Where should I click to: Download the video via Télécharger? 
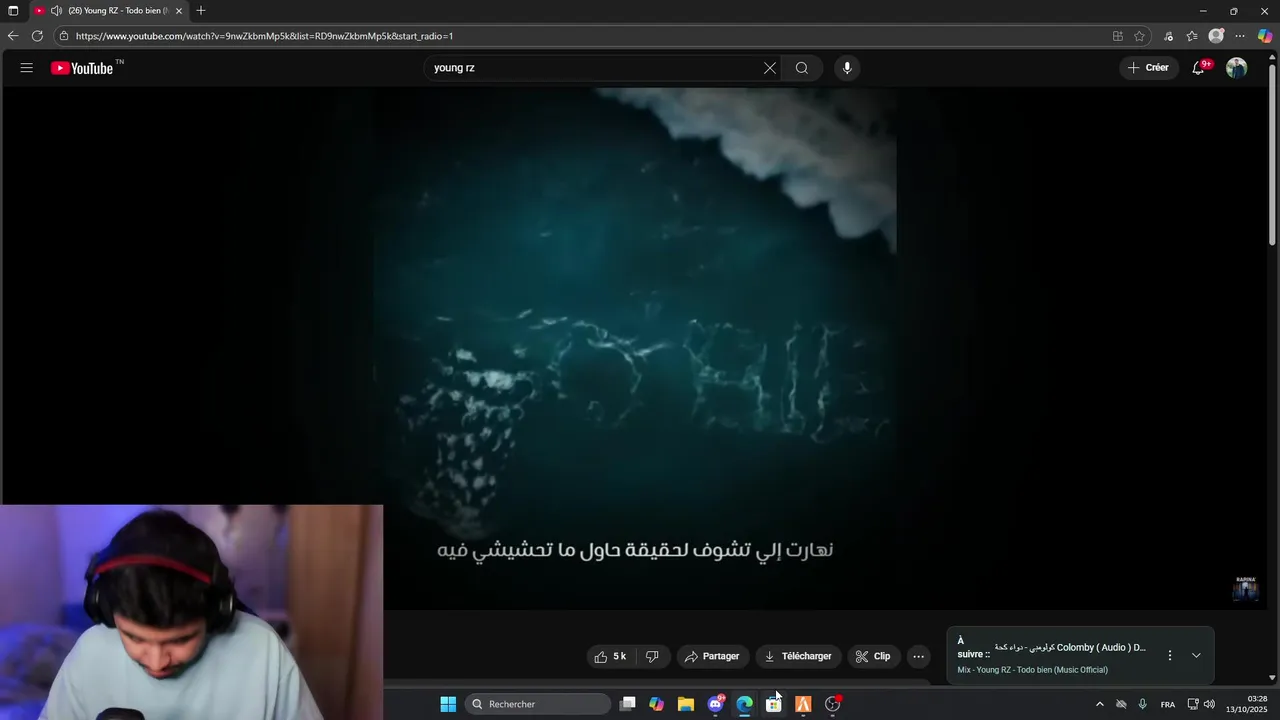[x=798, y=656]
